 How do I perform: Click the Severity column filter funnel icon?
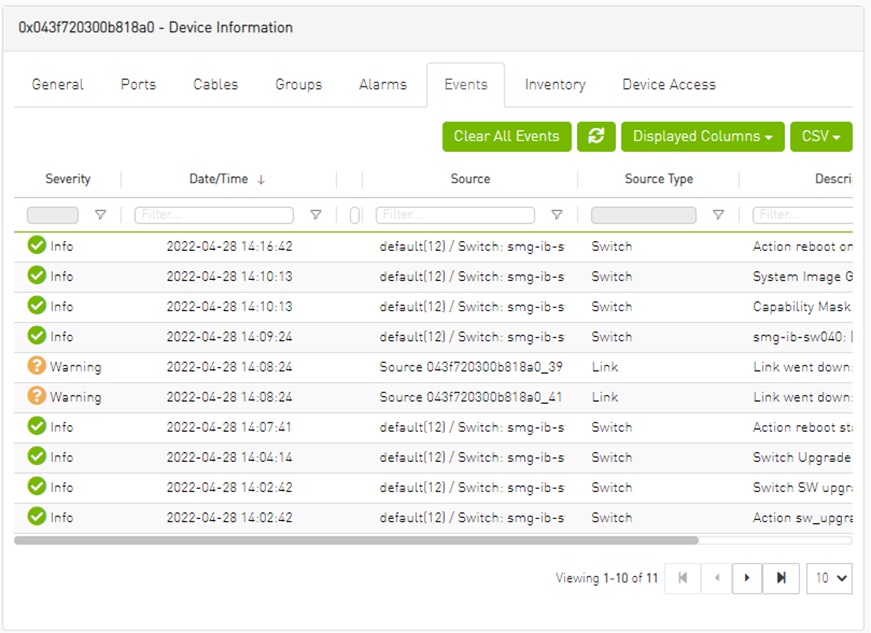coord(100,215)
